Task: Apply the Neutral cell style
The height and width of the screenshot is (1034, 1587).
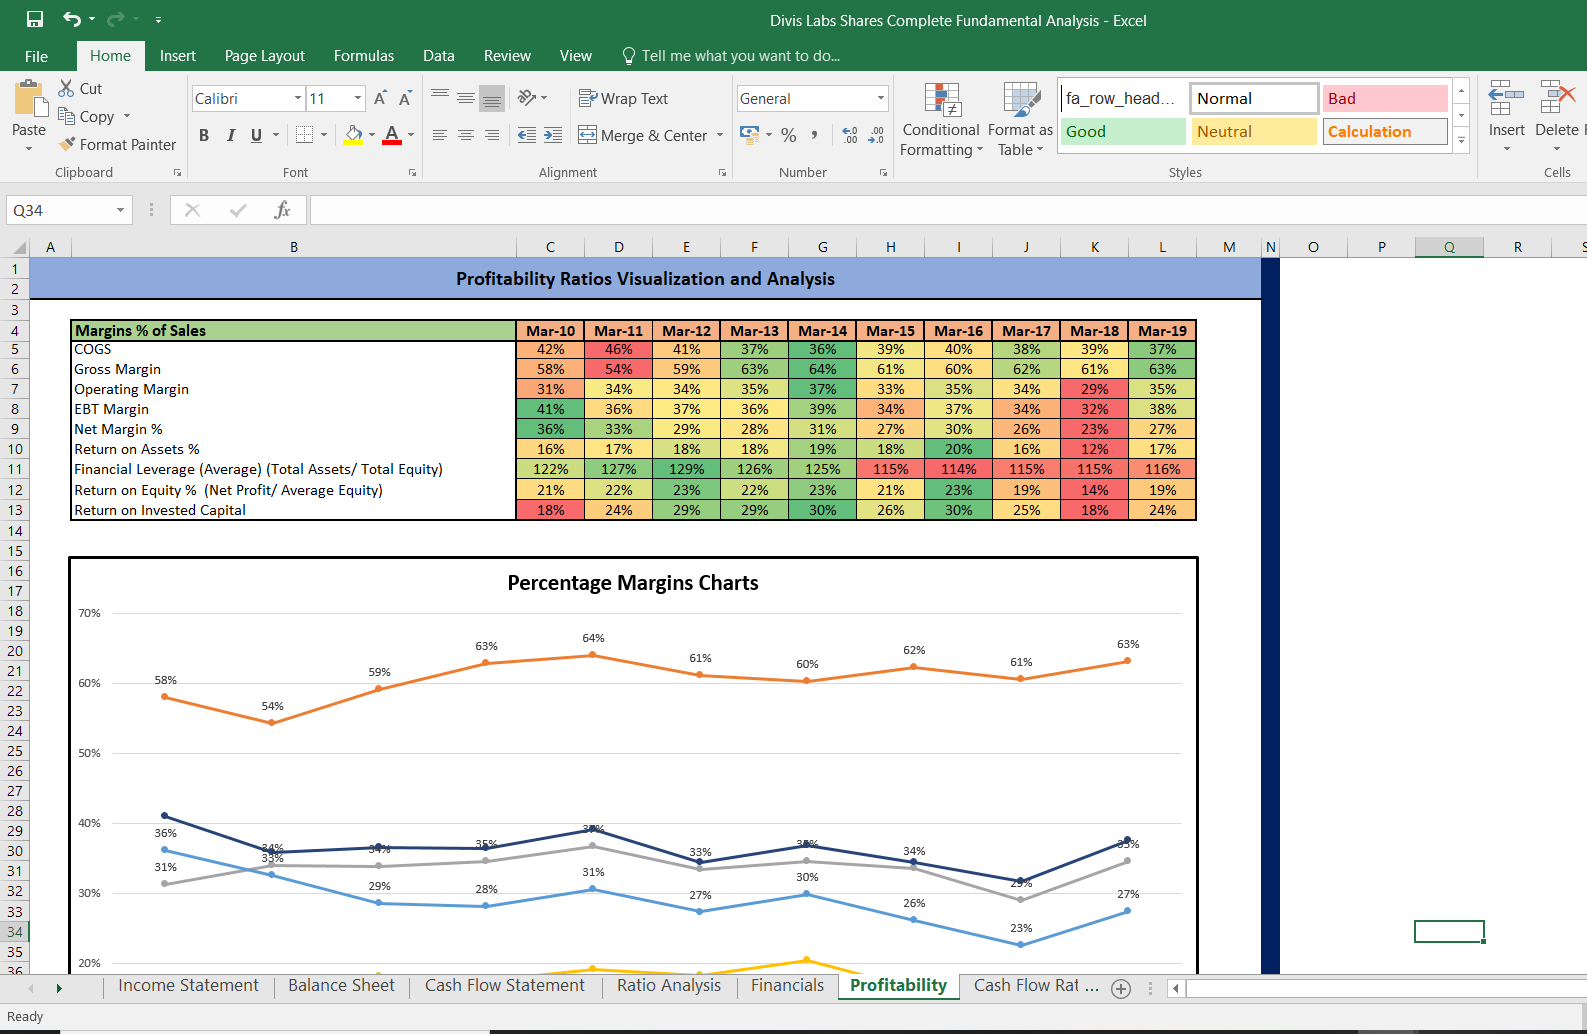Action: tap(1254, 131)
